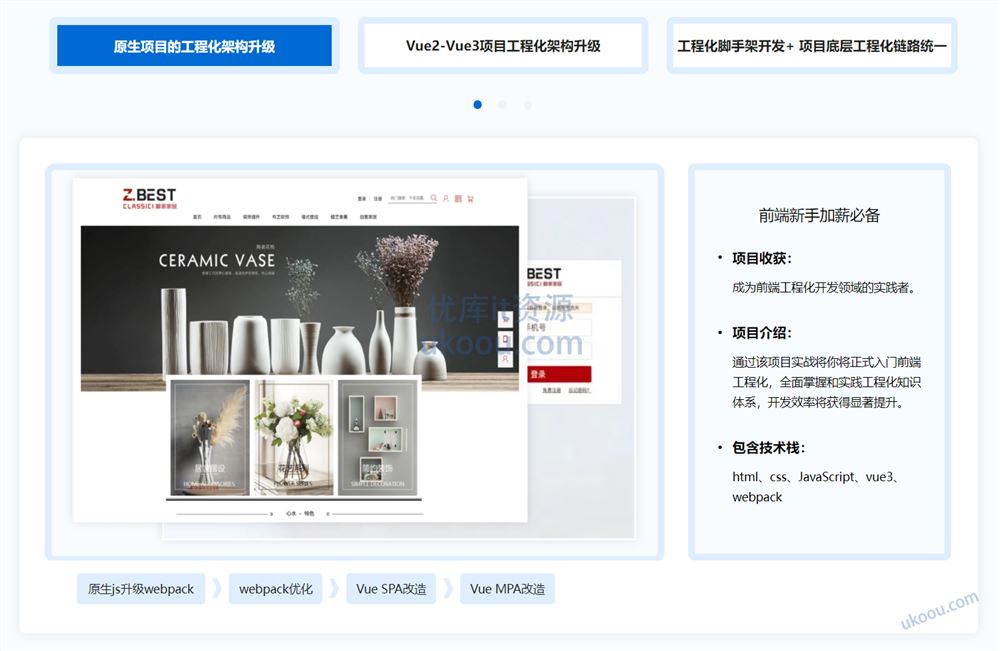Select the 原生项目的工程化架构升级 tab
1000x651 pixels.
(195, 45)
